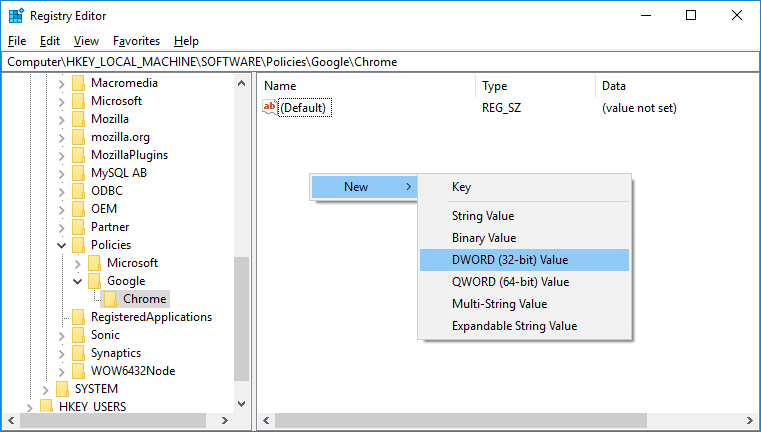Expand the SYSTEM hive node

pos(45,389)
